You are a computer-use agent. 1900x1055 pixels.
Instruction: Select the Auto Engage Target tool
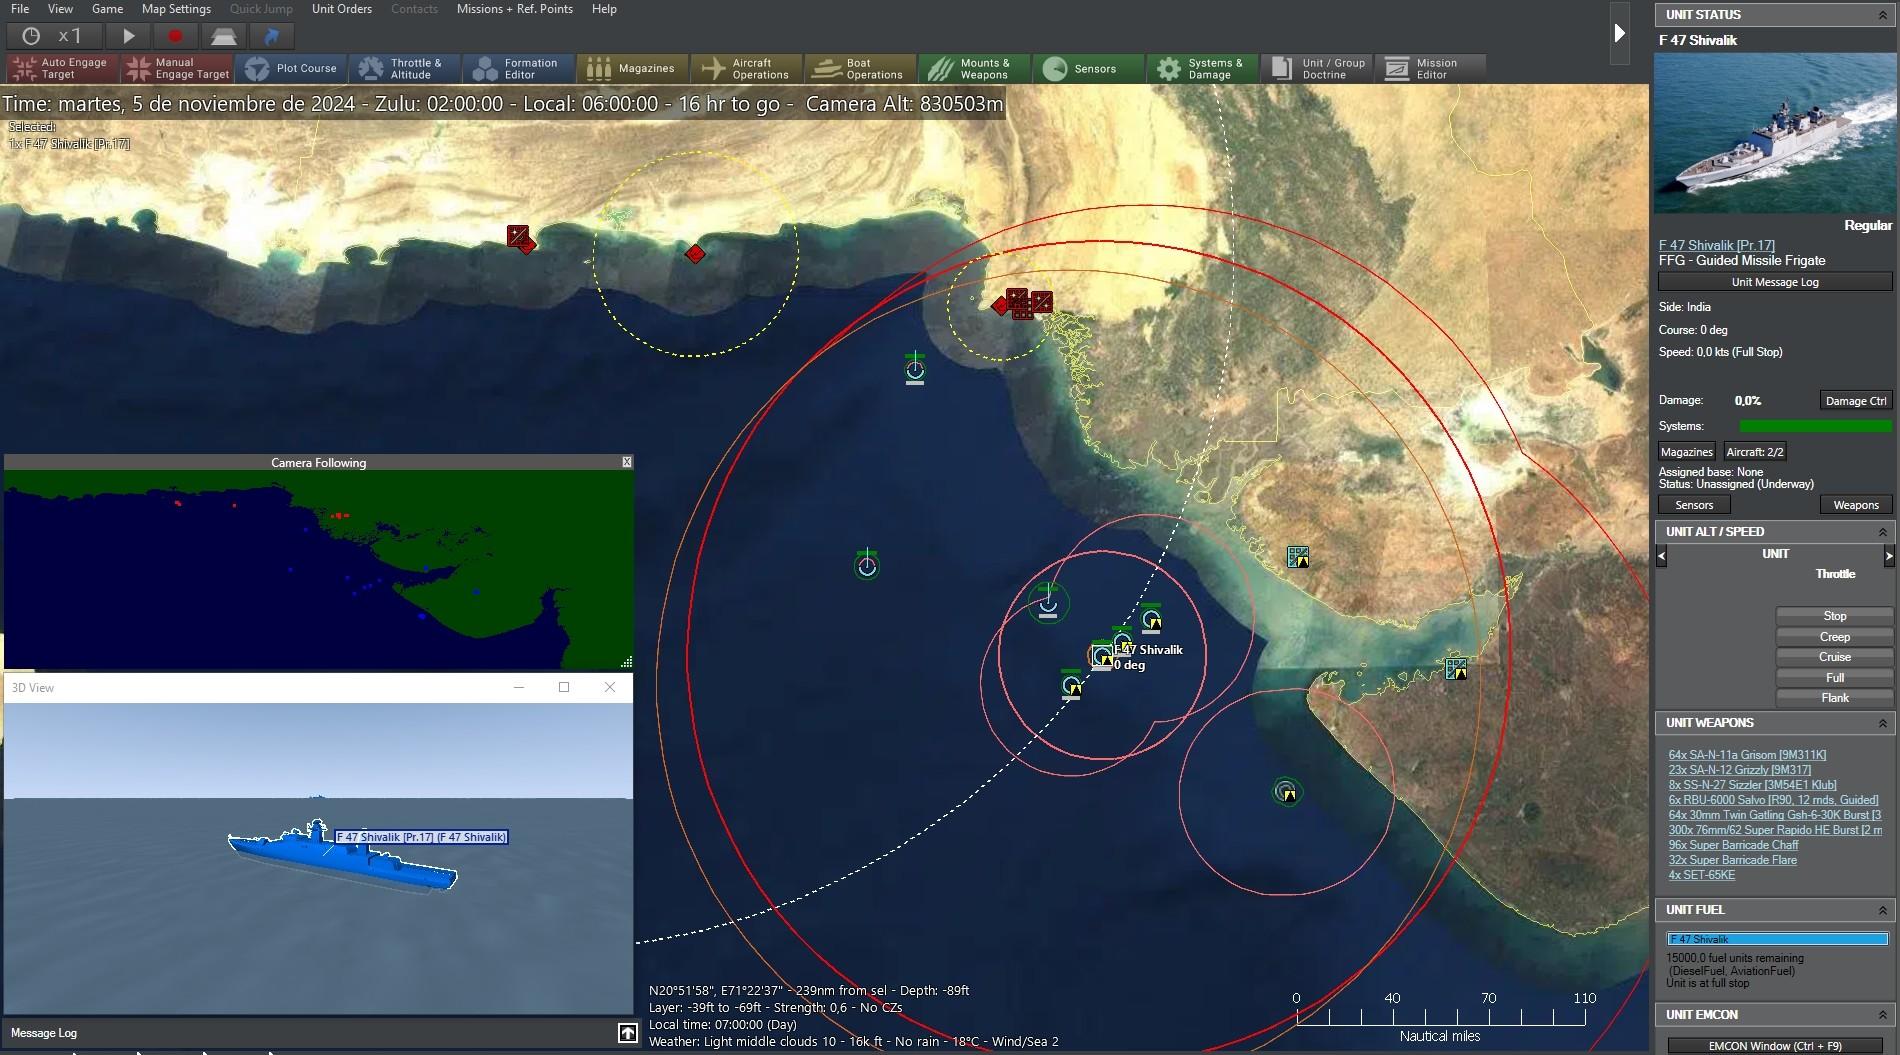tap(60, 68)
